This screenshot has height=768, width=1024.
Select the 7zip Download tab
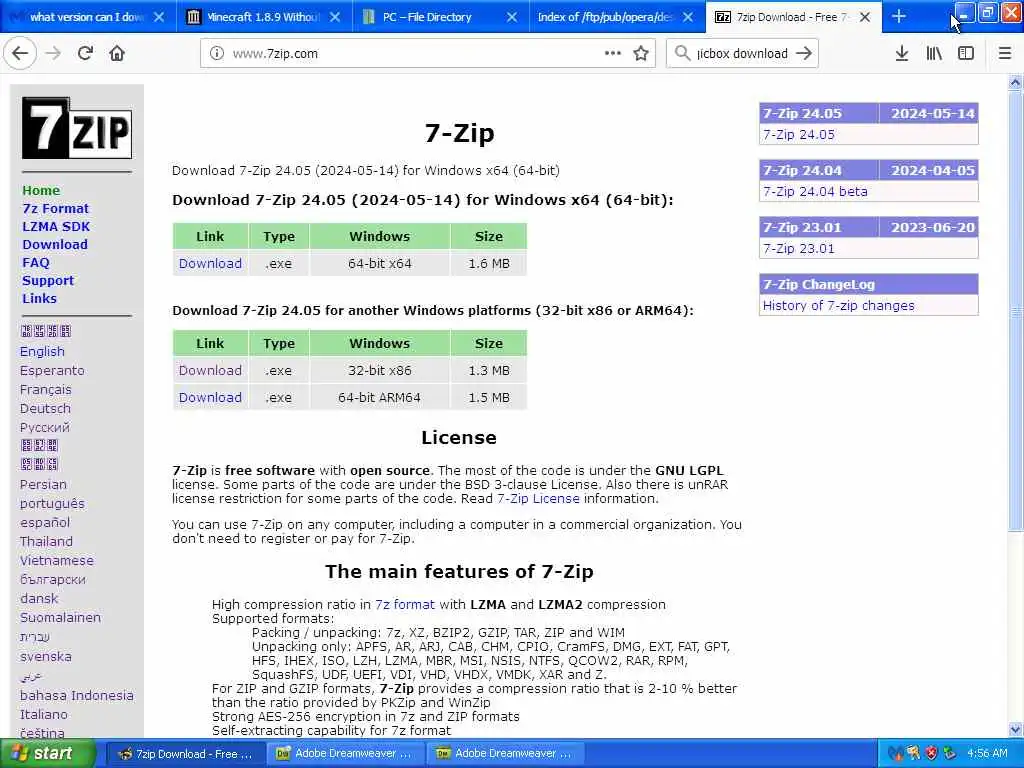(793, 17)
